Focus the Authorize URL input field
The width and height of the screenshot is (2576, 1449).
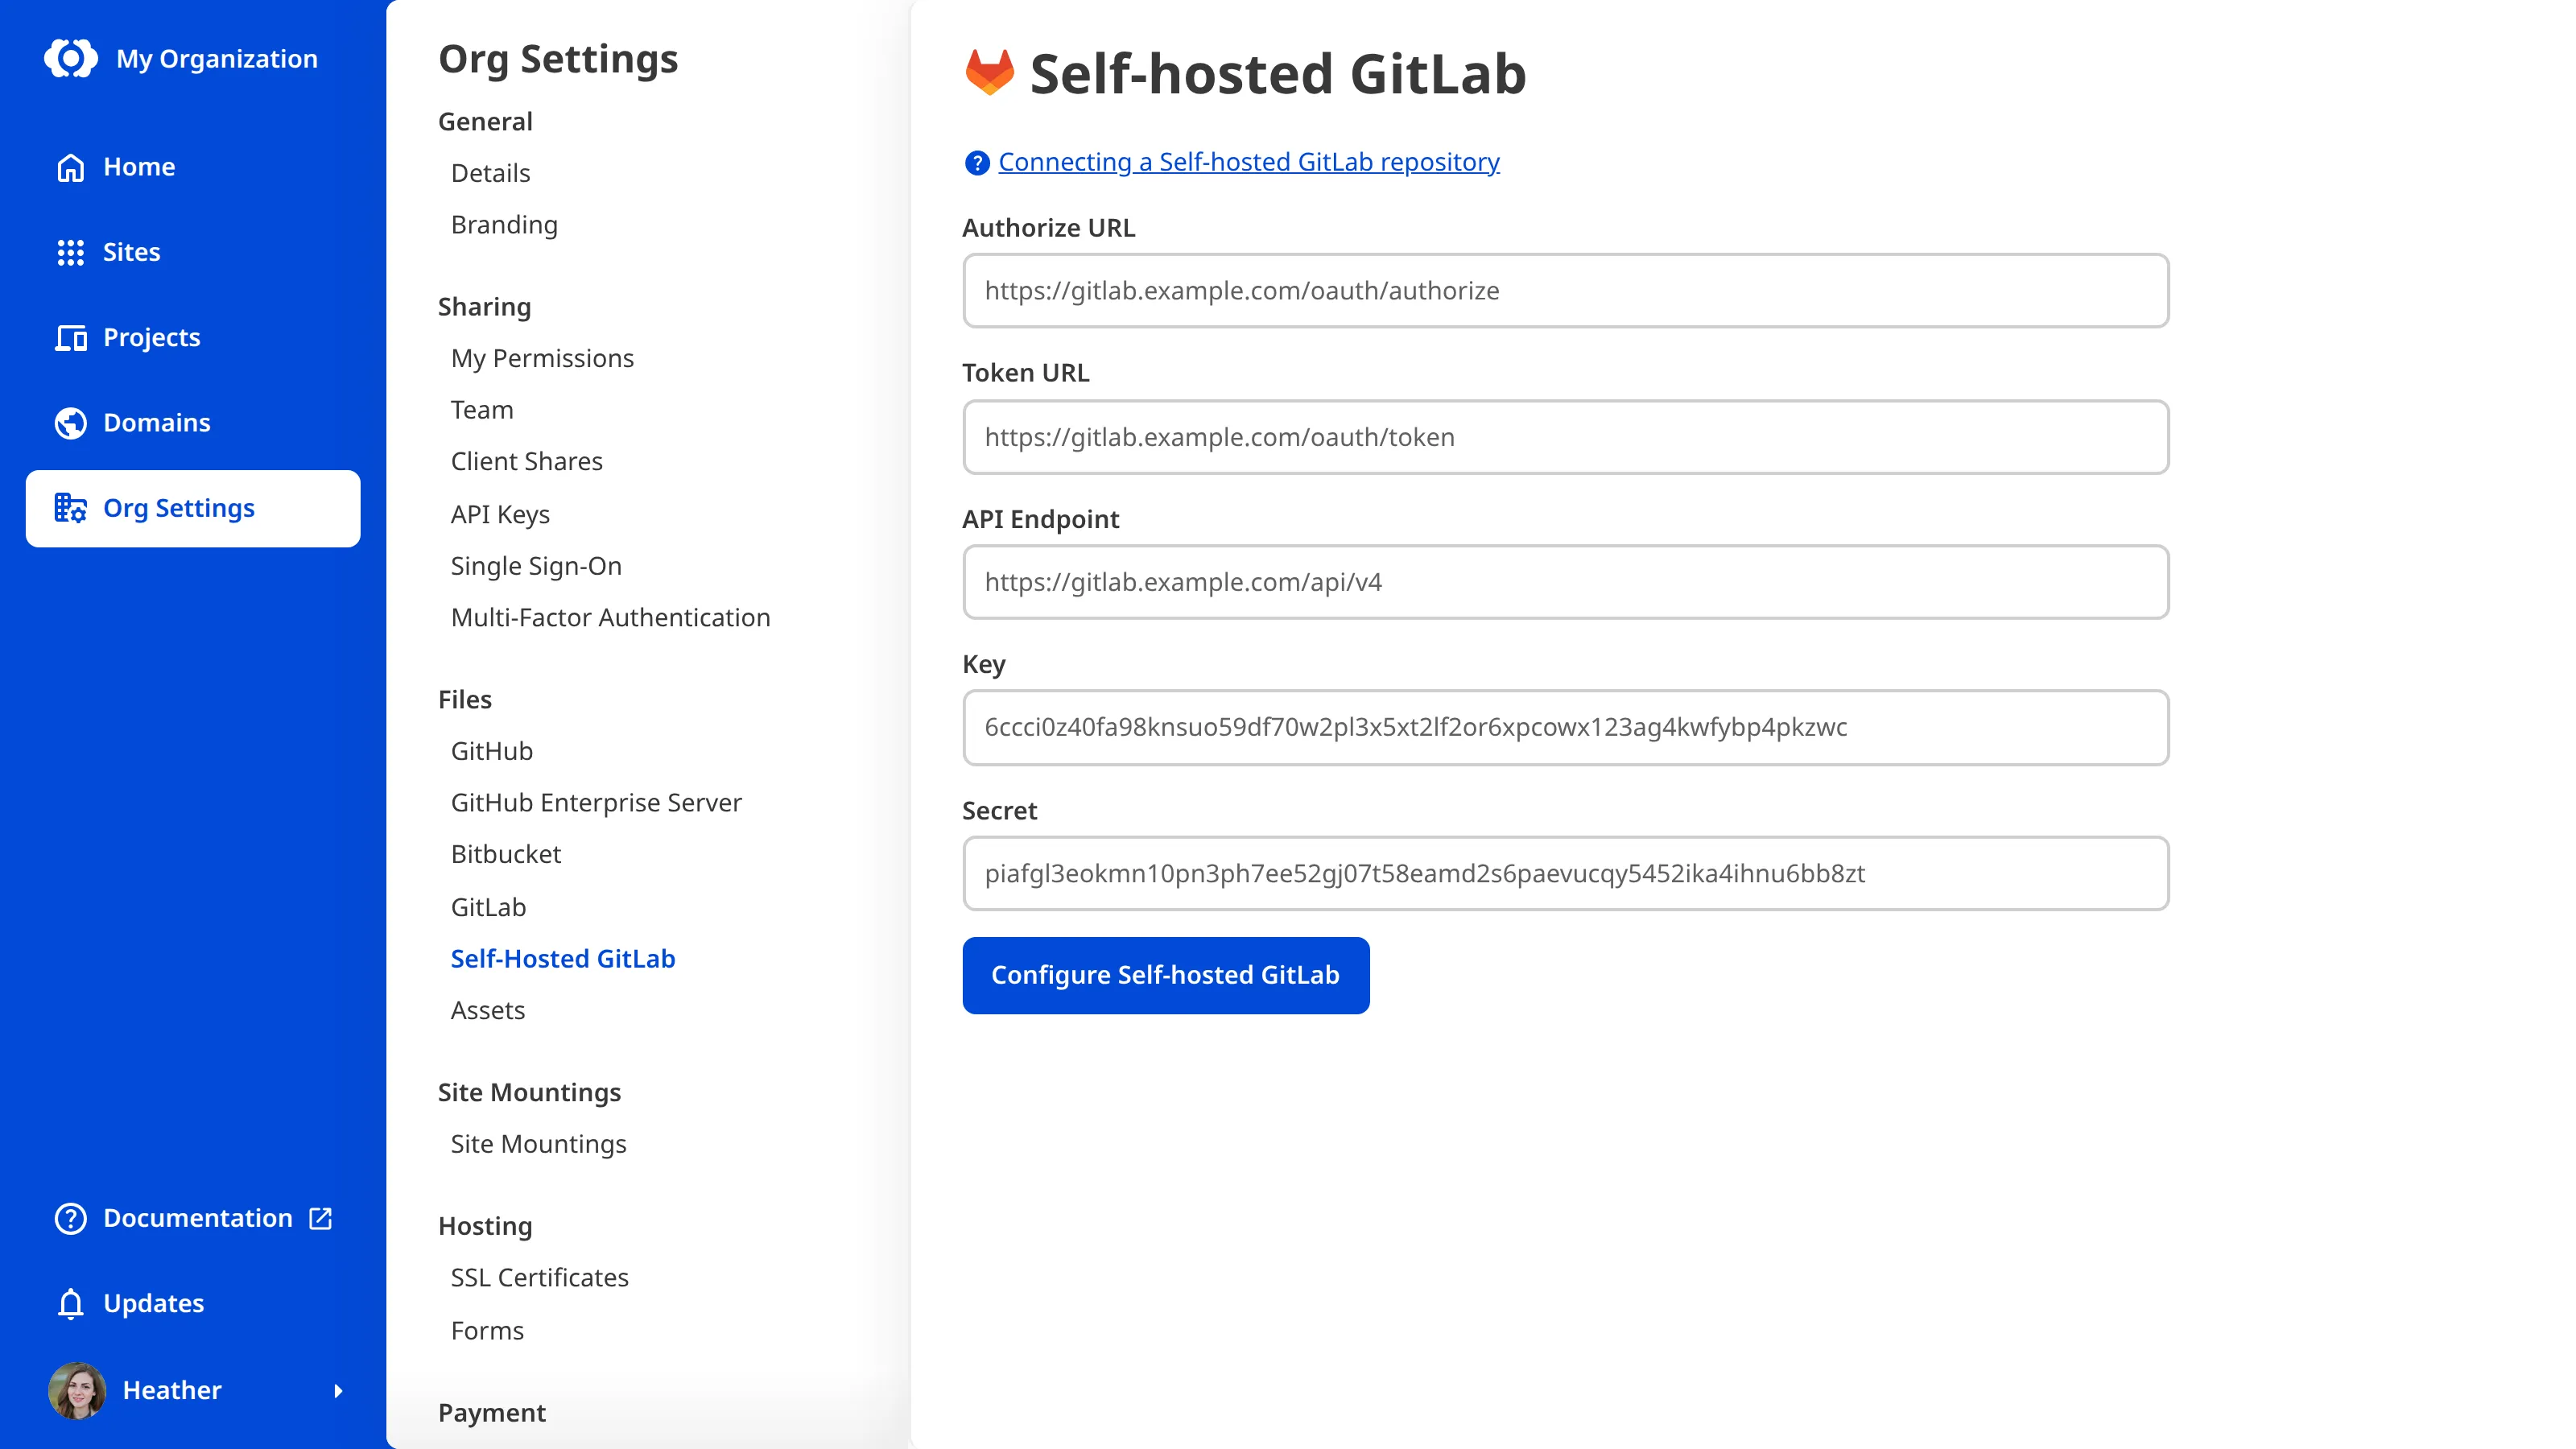[x=1565, y=290]
